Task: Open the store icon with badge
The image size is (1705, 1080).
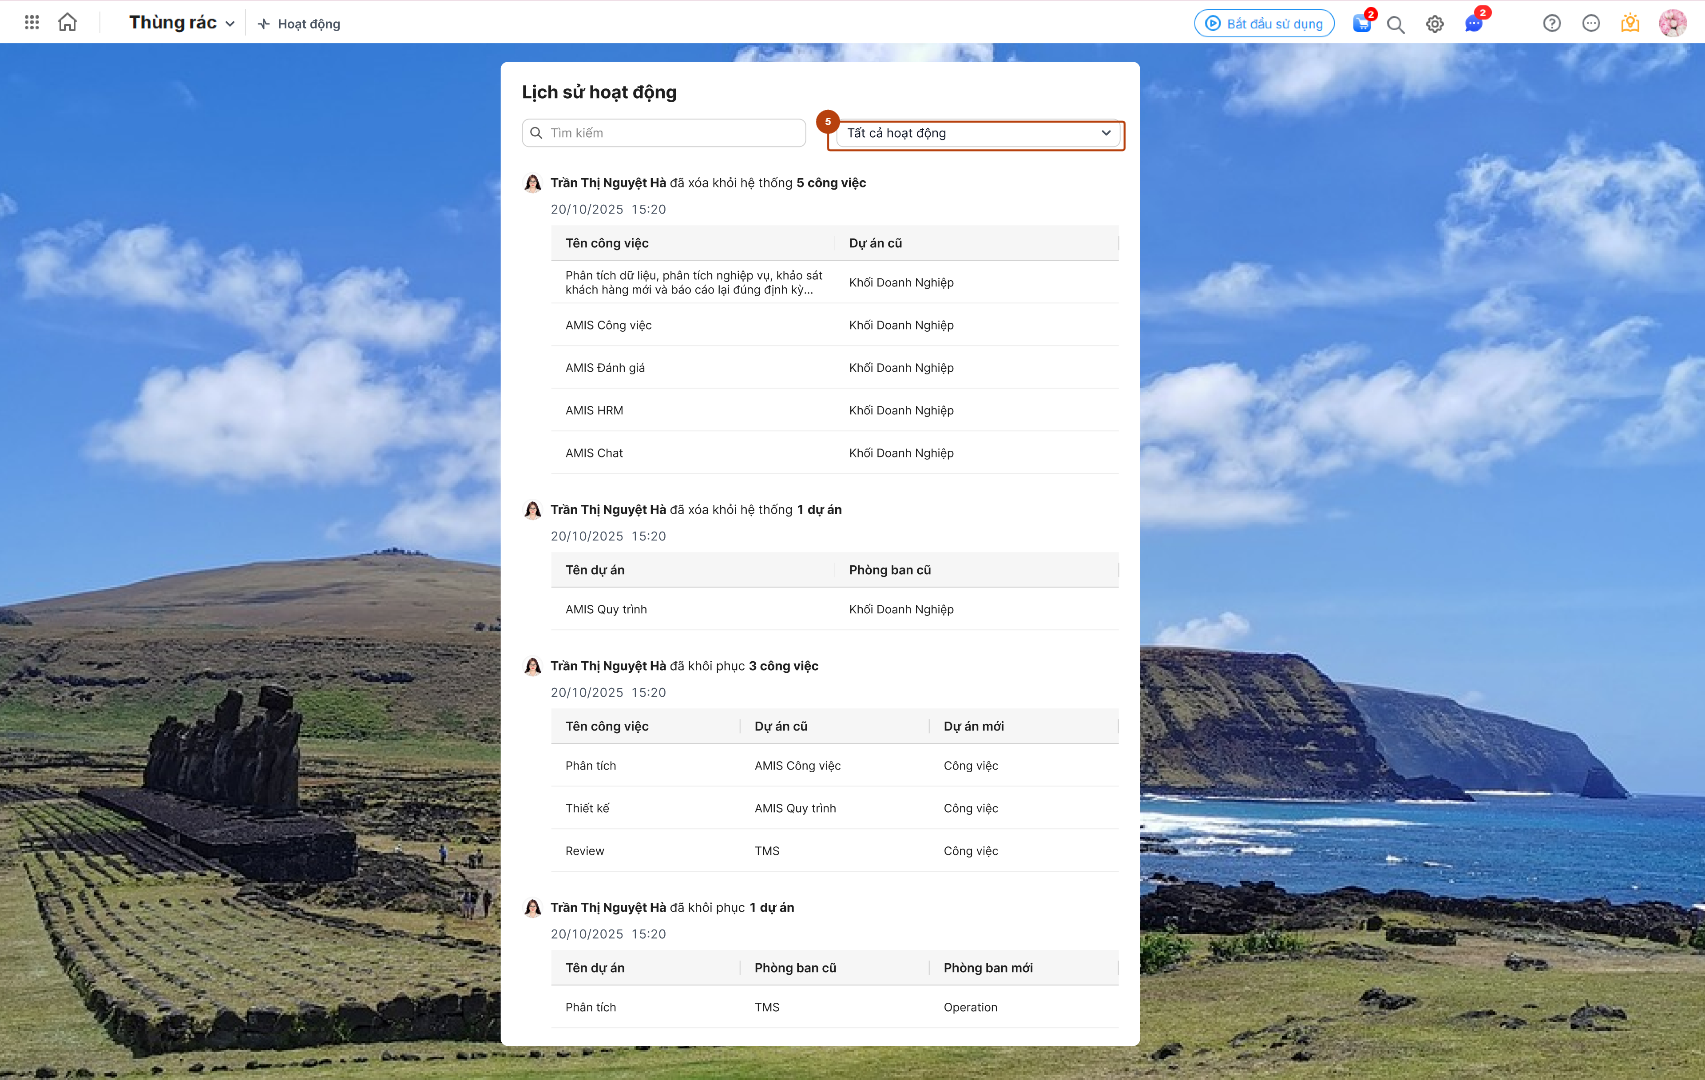Action: (1363, 23)
